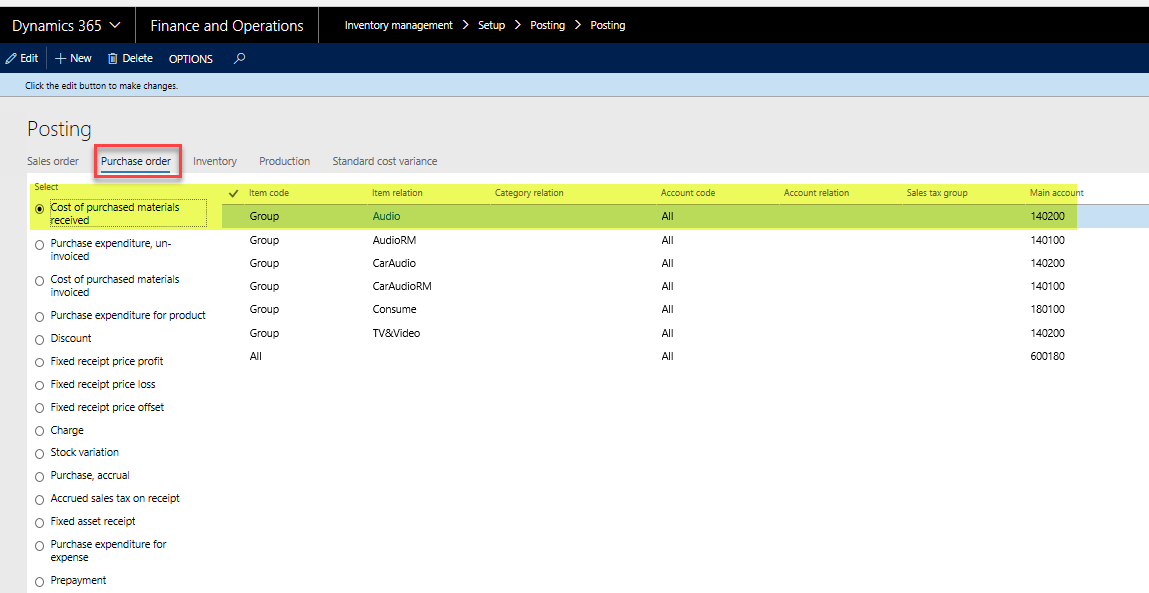Click main account 140100 in AudioRM row
Viewport: 1149px width, 593px height.
tap(1047, 240)
